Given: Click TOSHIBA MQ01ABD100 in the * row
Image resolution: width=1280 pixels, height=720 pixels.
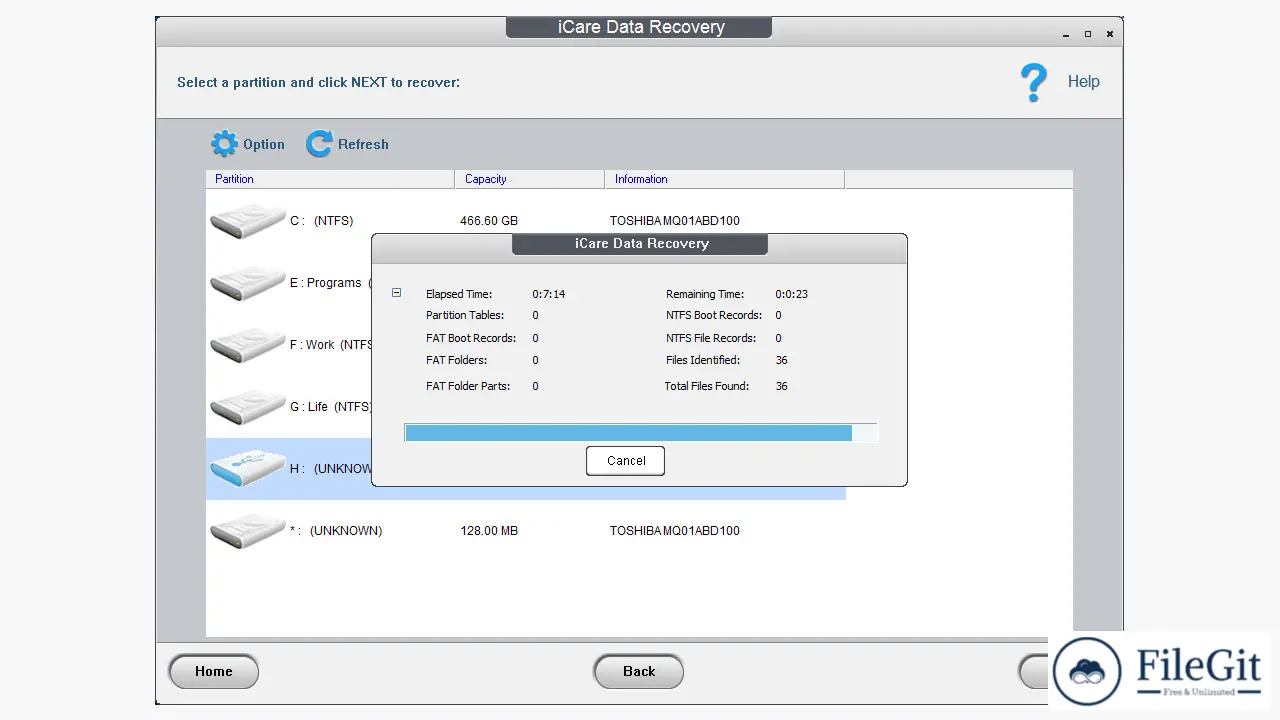Looking at the screenshot, I should (x=675, y=531).
